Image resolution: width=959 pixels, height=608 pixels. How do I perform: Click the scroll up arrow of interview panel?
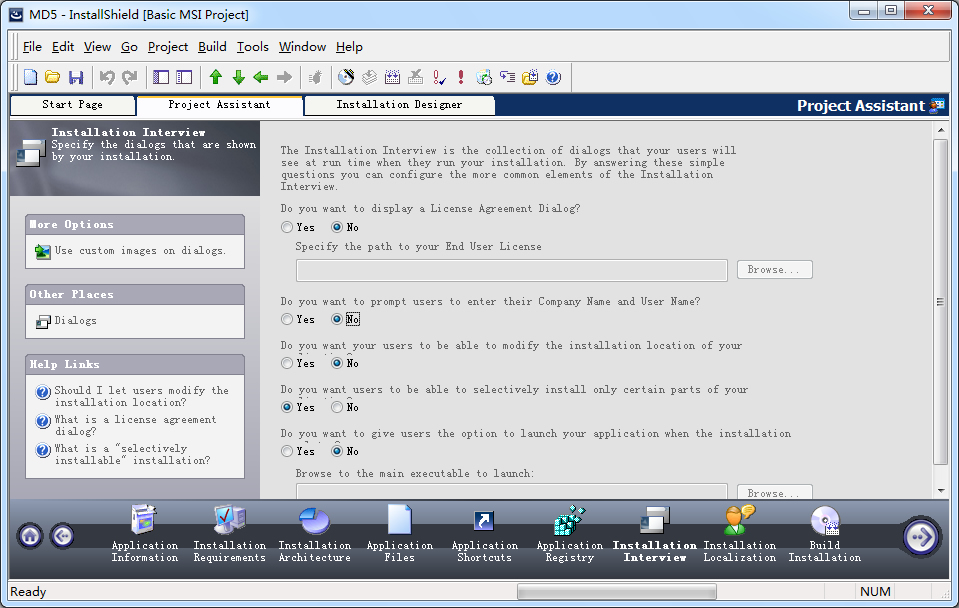[x=940, y=130]
